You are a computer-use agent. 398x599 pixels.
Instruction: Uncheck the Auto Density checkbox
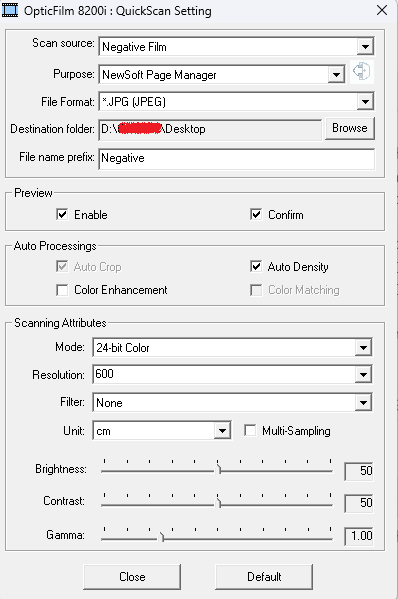click(256, 266)
